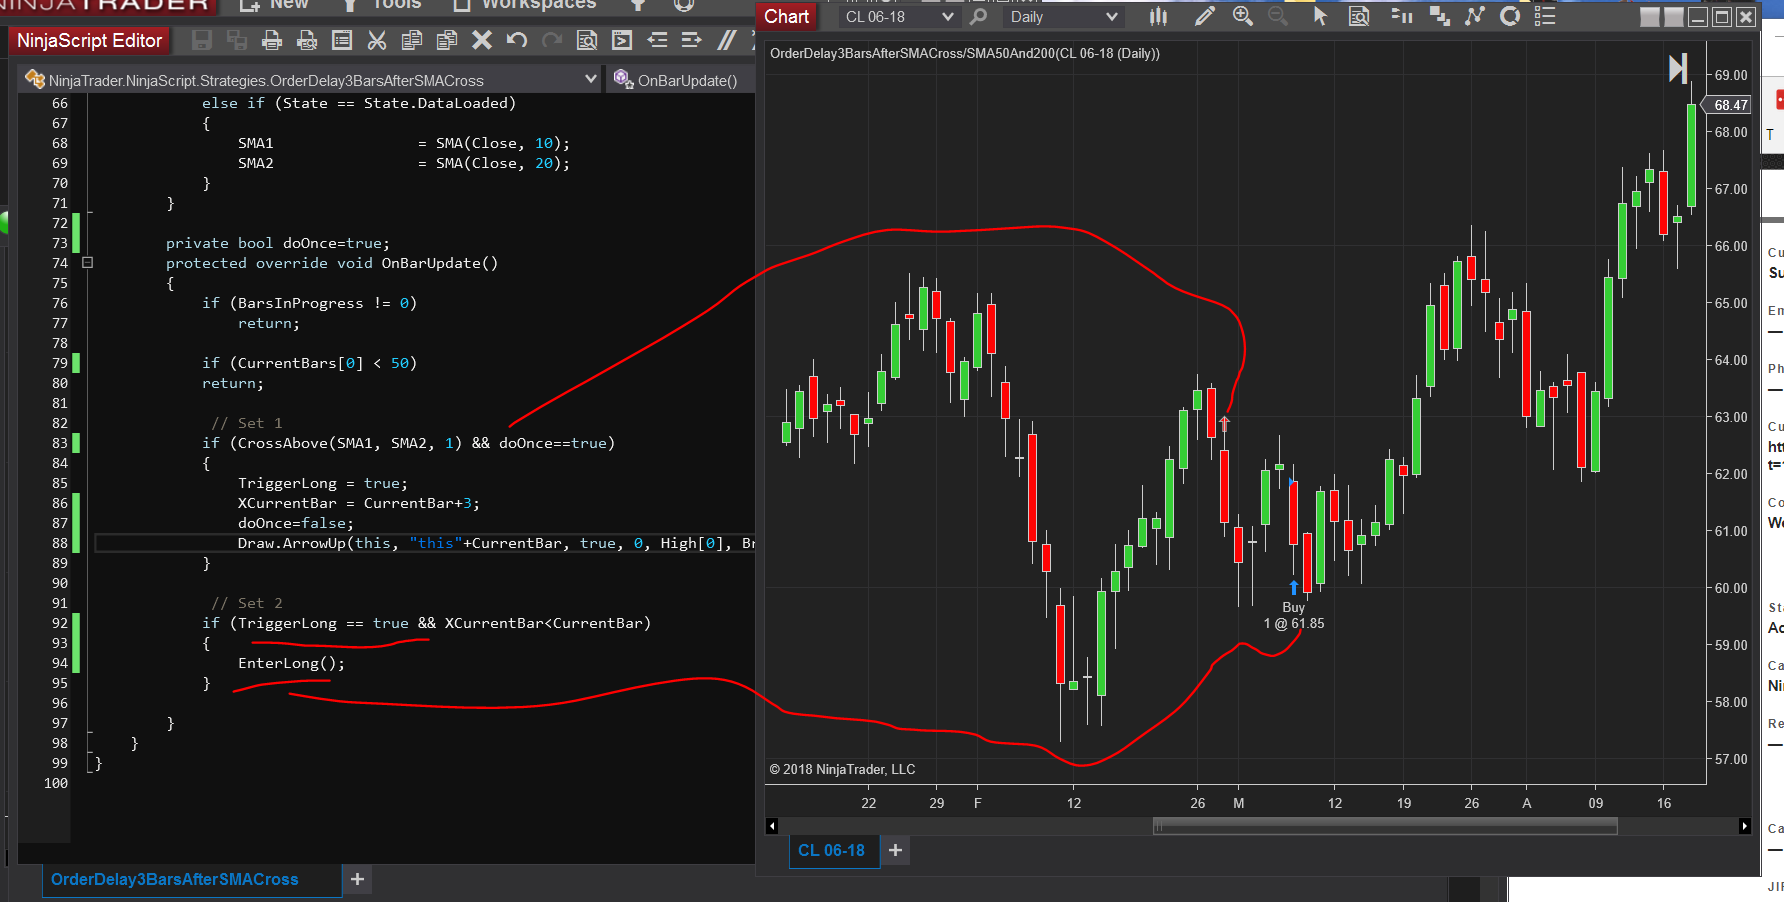Open the Daily interval dropdown
1784x902 pixels.
[x=1062, y=17]
